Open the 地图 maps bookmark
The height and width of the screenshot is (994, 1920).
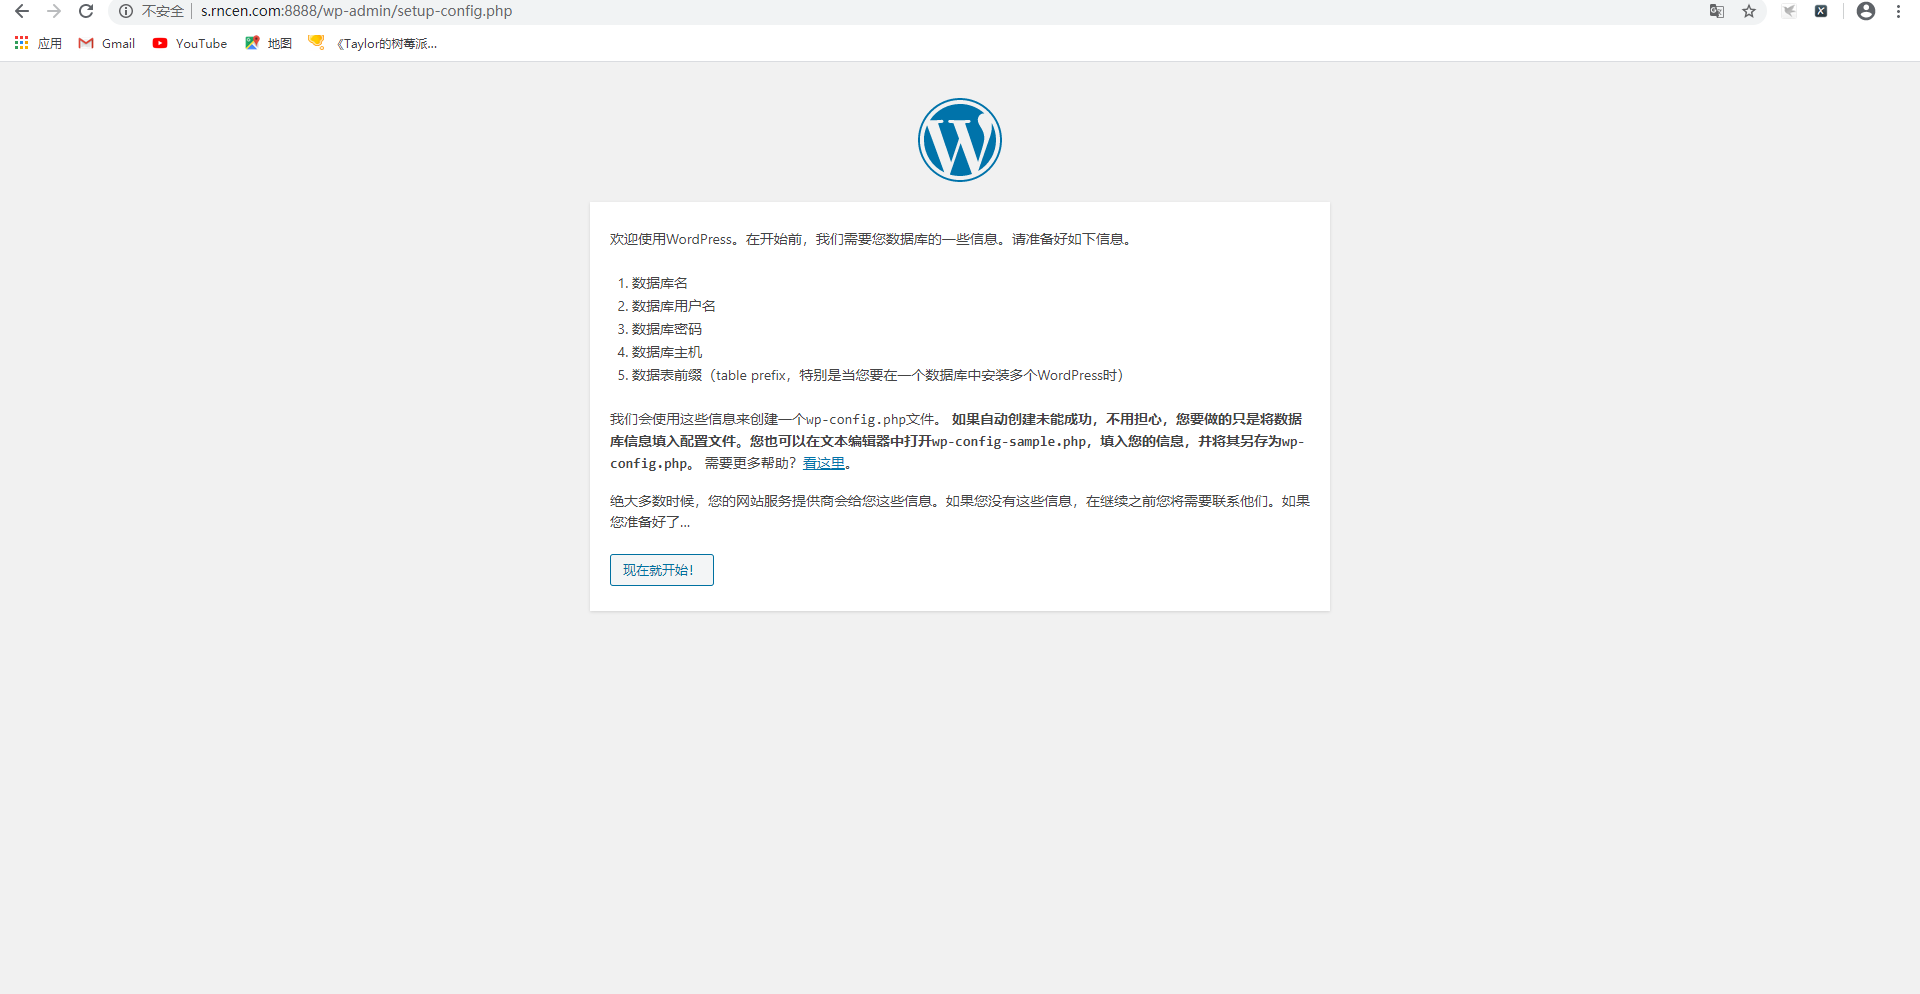(x=268, y=43)
